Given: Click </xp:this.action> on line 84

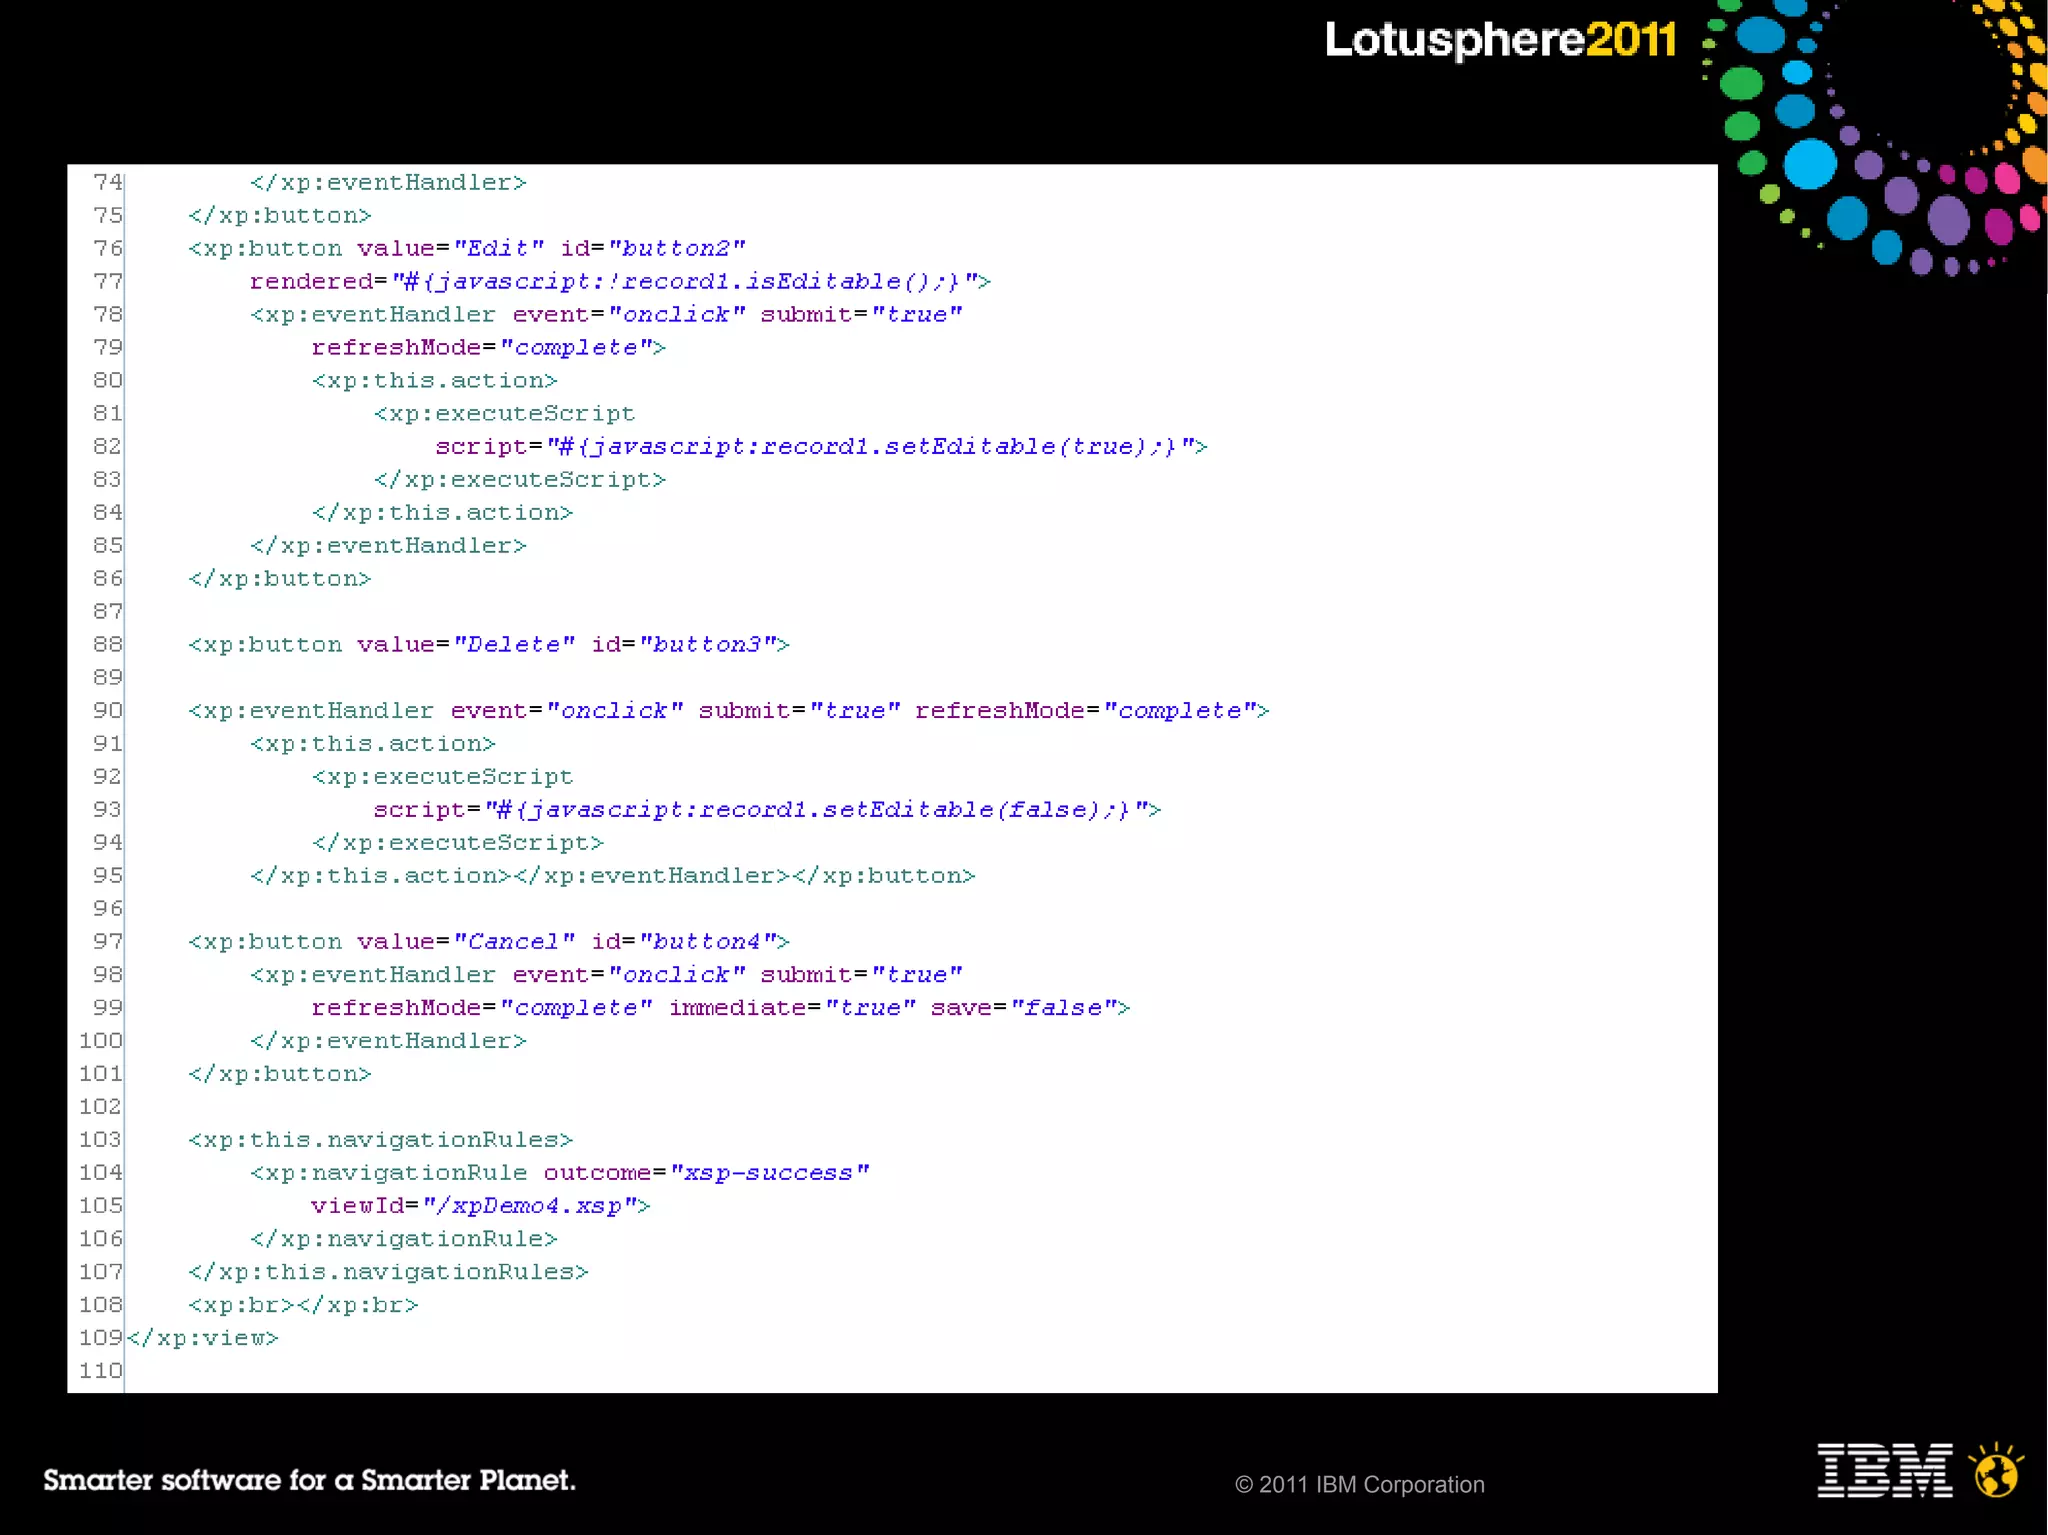Looking at the screenshot, I should click(x=442, y=512).
